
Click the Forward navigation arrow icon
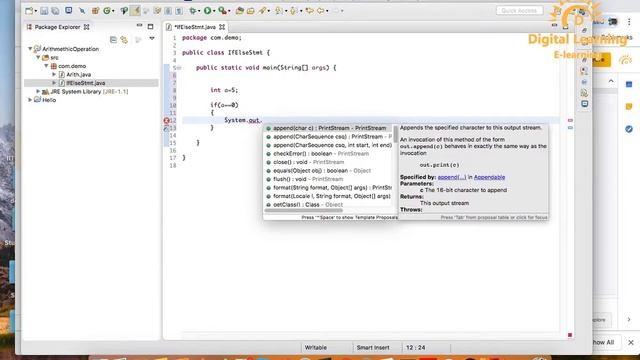(337, 11)
